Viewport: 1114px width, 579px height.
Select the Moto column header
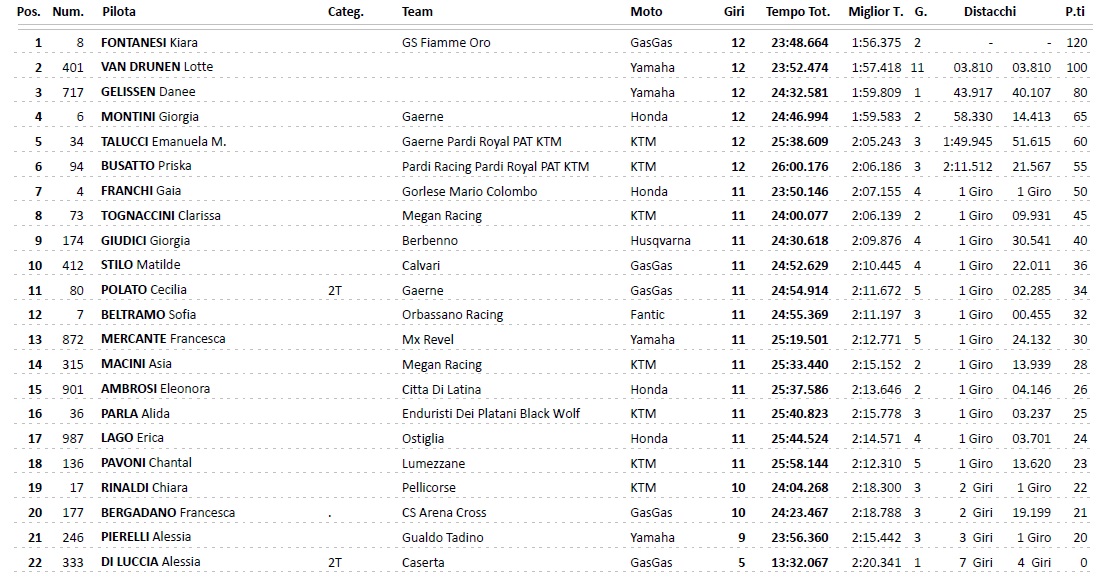pyautogui.click(x=646, y=12)
